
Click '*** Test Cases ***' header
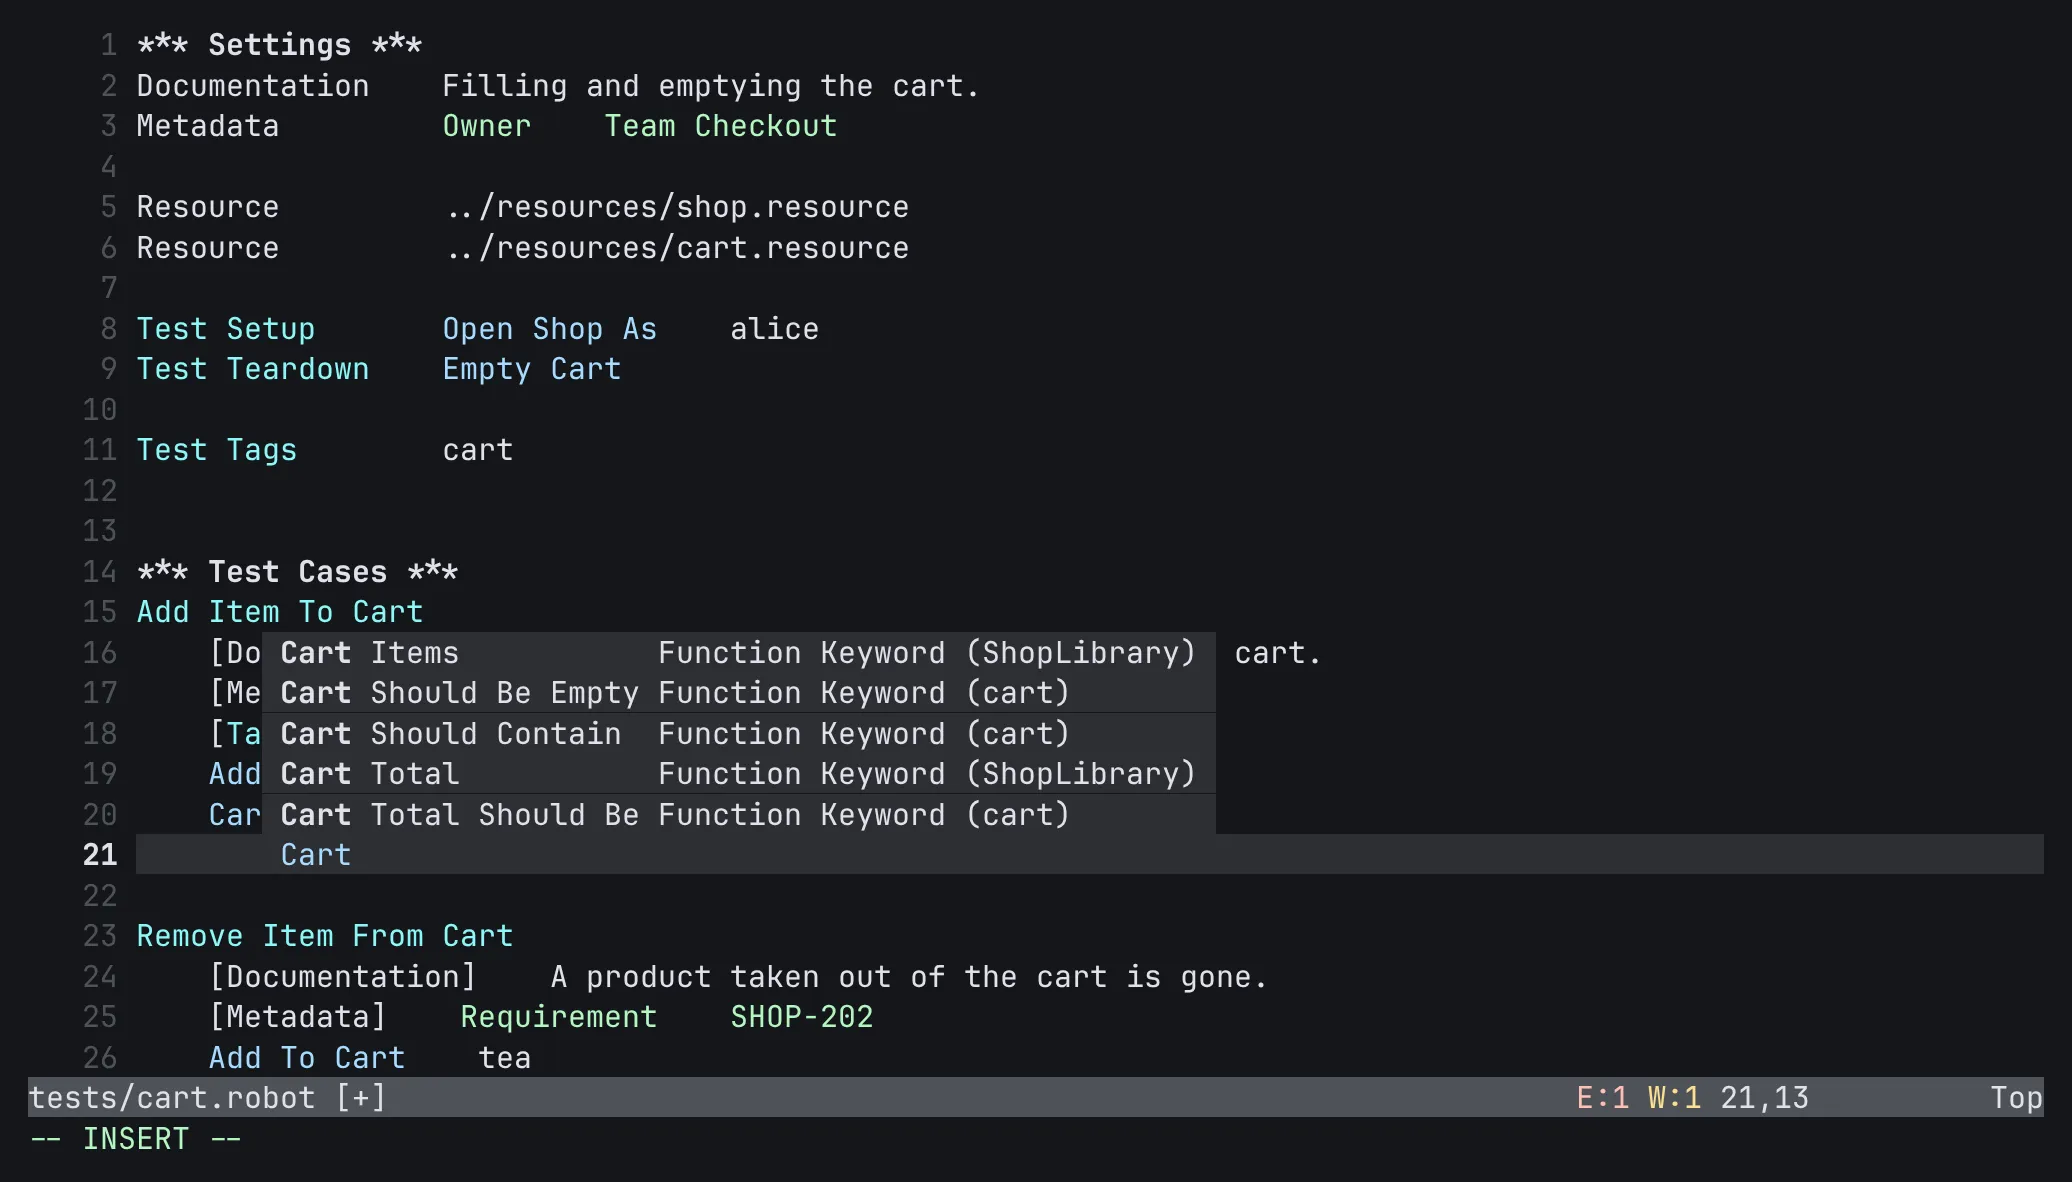pyautogui.click(x=298, y=571)
